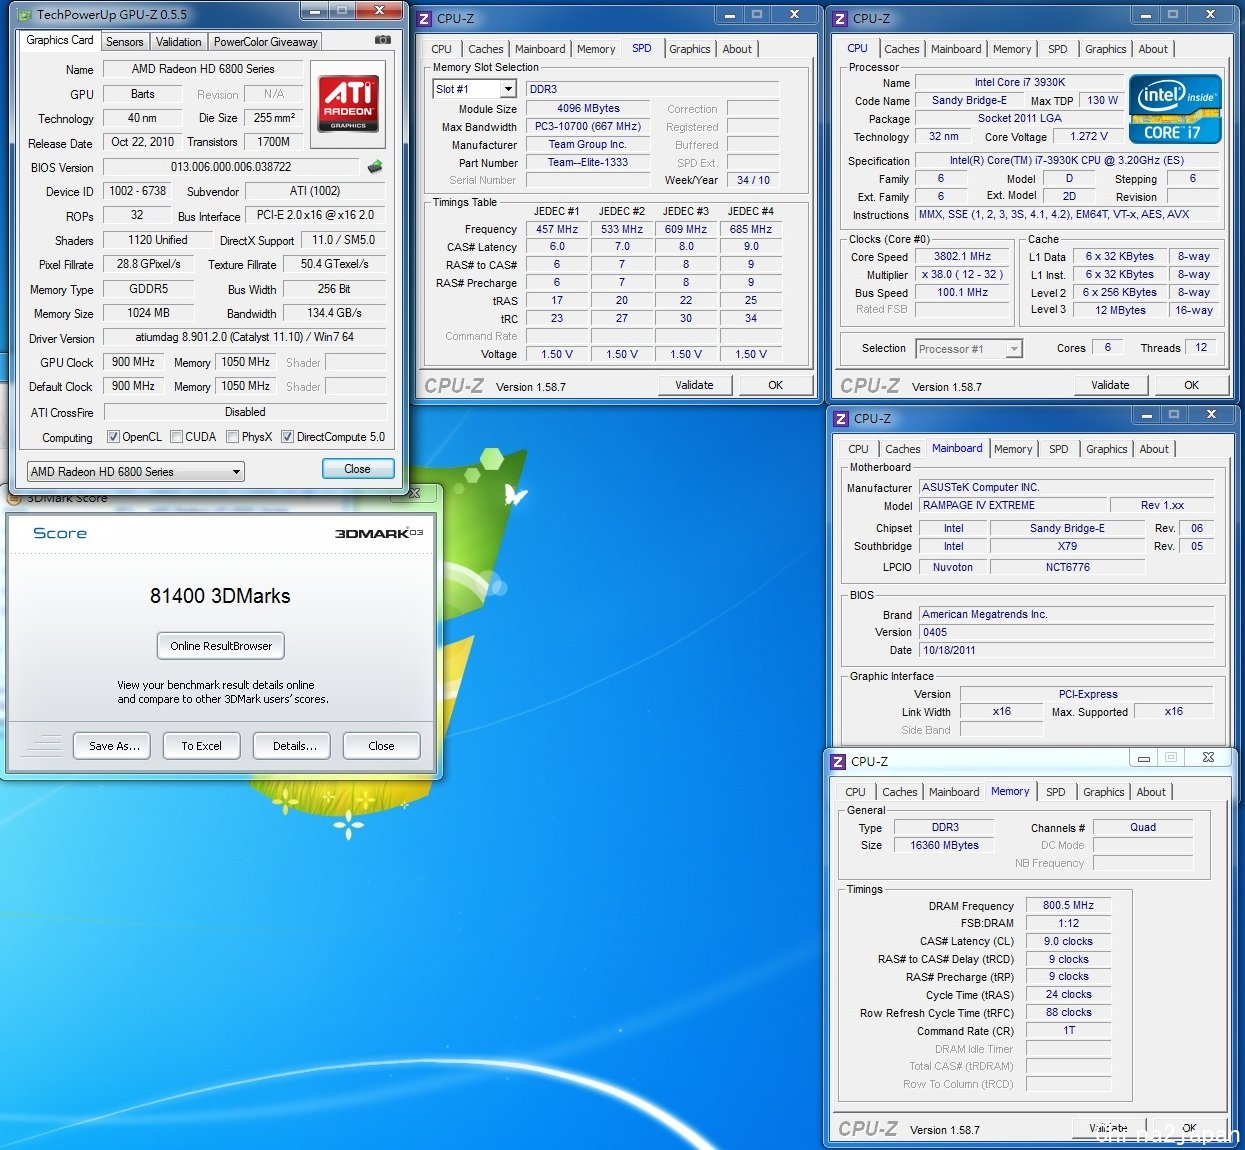The image size is (1245, 1150).
Task: Click Validate in the CPU-Z SPD window
Action: 694,385
